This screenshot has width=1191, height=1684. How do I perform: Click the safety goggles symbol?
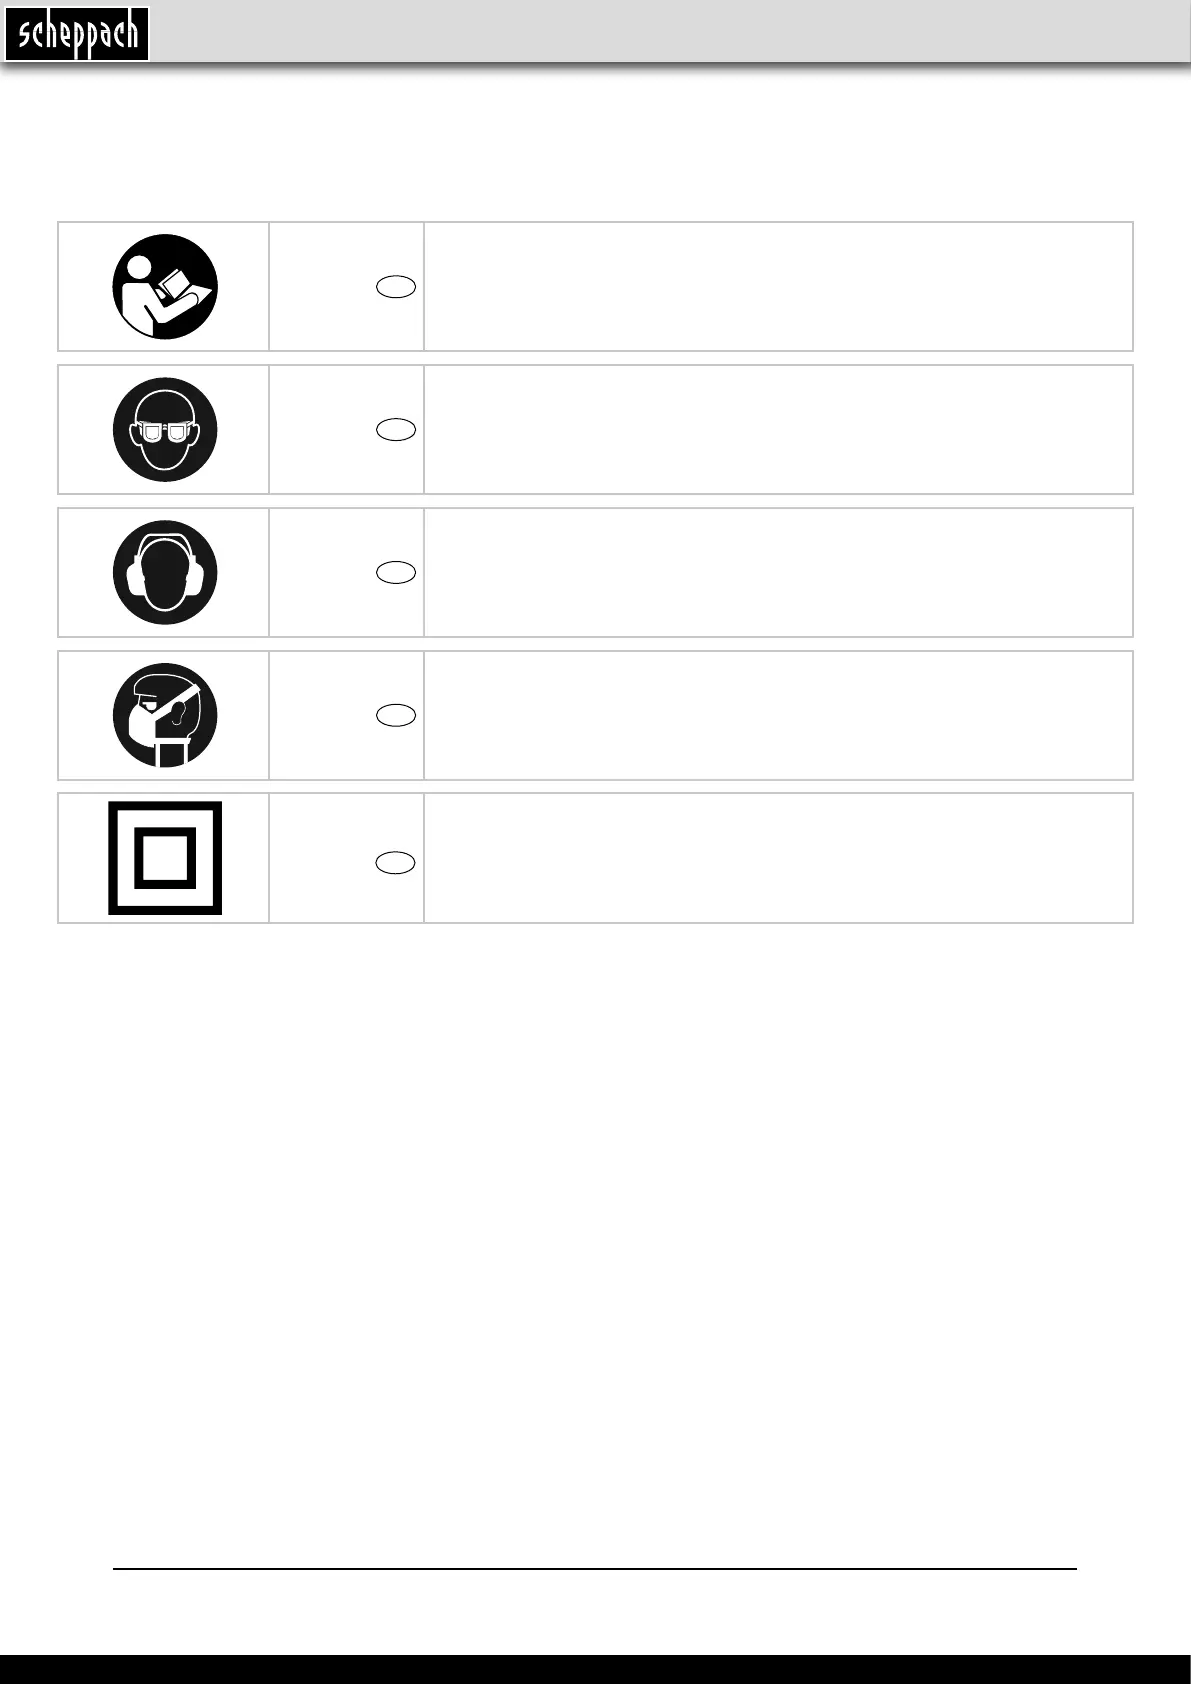click(165, 430)
